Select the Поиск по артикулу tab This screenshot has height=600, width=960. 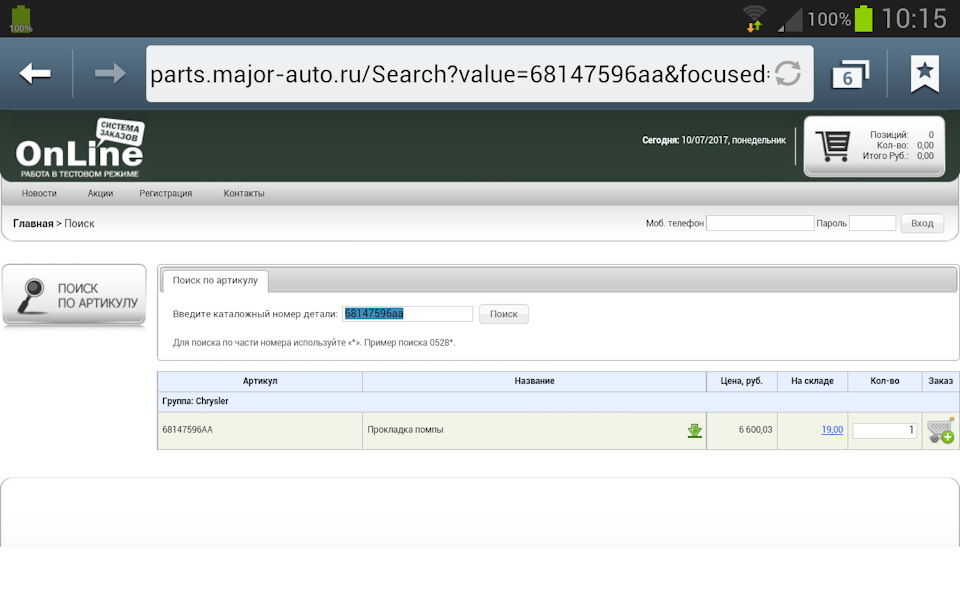[215, 281]
